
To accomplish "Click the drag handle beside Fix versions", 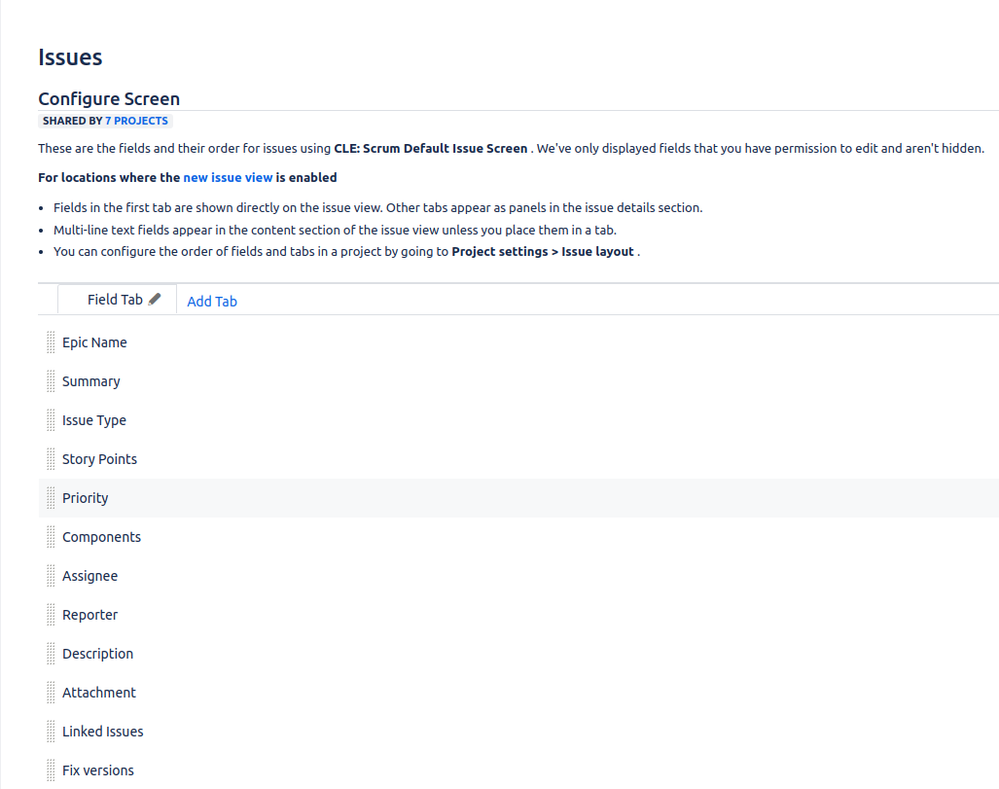I will pyautogui.click(x=50, y=770).
